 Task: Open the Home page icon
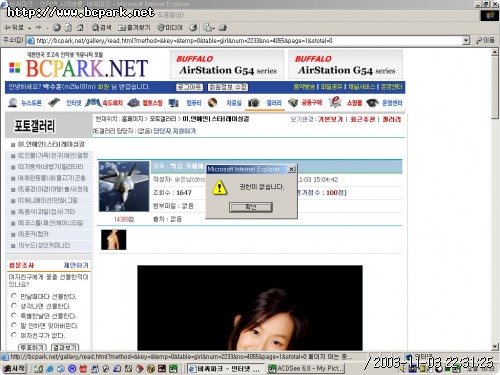[x=80, y=28]
